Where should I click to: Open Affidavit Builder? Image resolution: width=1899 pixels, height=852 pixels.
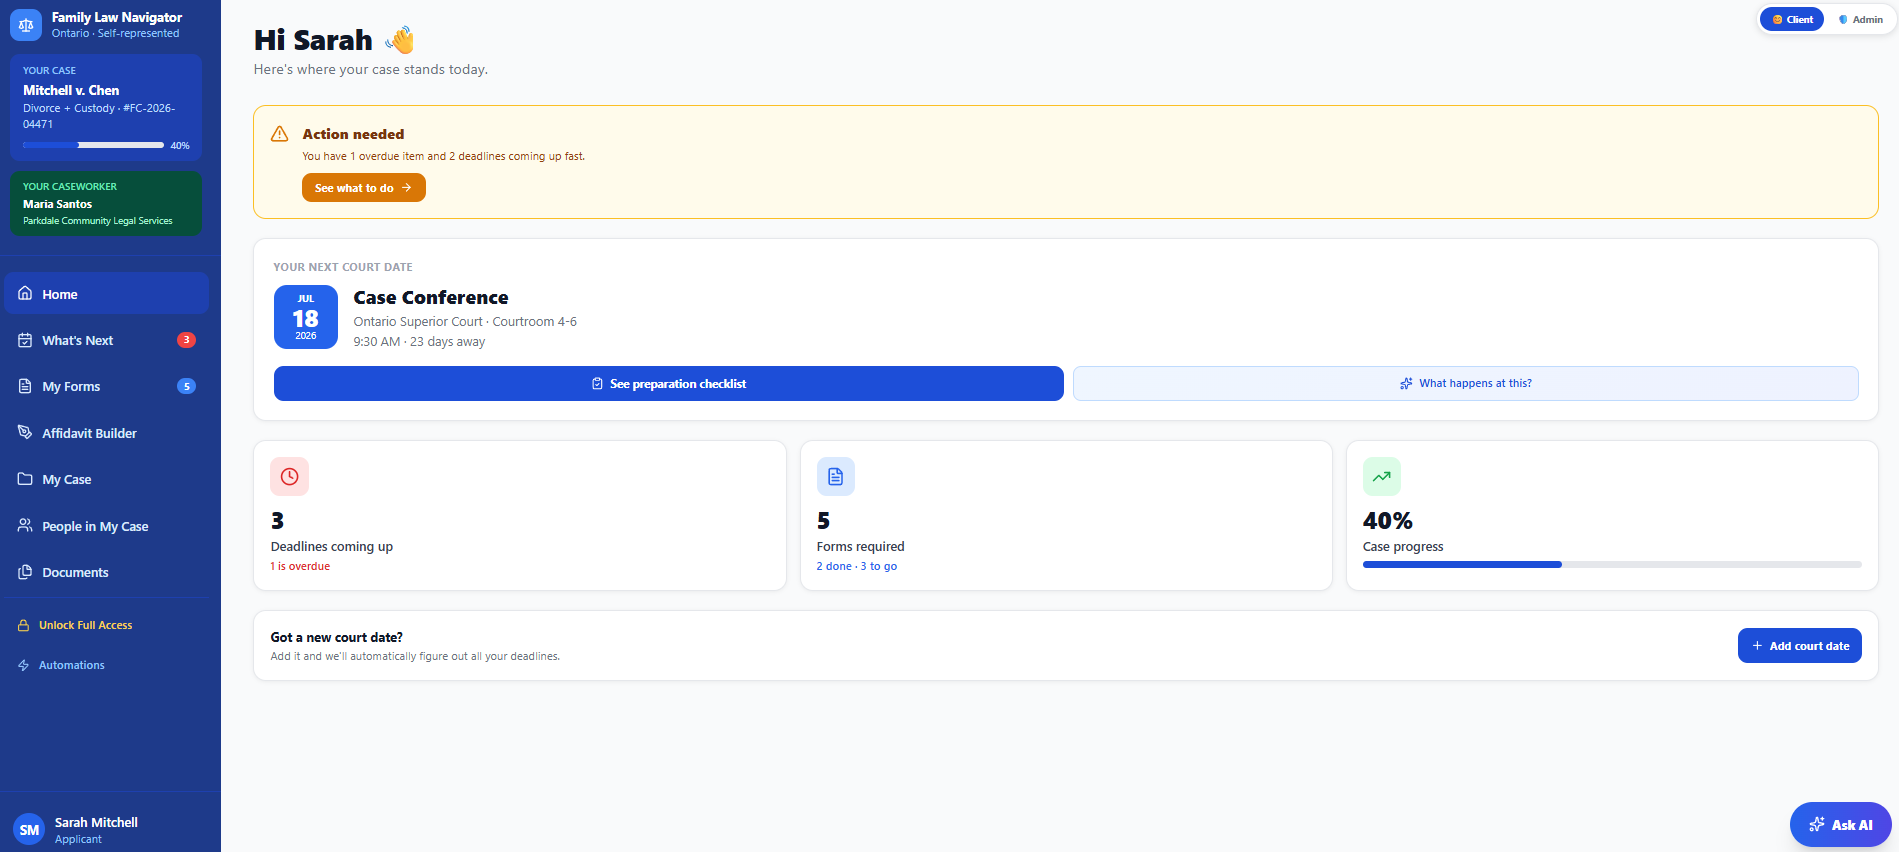click(x=106, y=433)
